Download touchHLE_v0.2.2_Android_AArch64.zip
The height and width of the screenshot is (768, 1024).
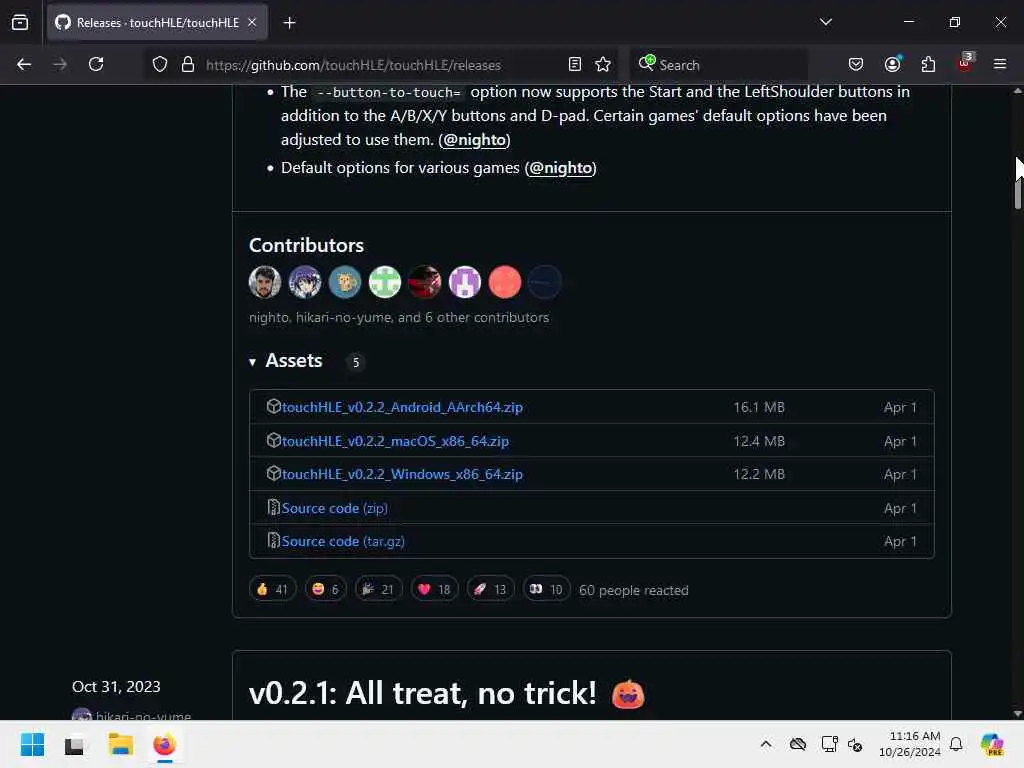click(x=402, y=407)
